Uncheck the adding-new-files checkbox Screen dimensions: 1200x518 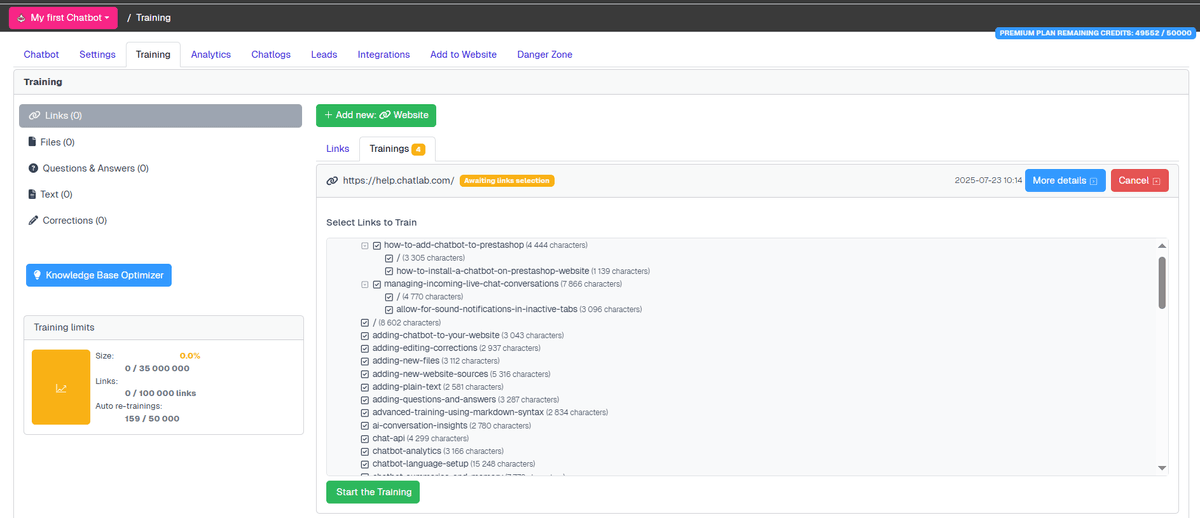(365, 361)
